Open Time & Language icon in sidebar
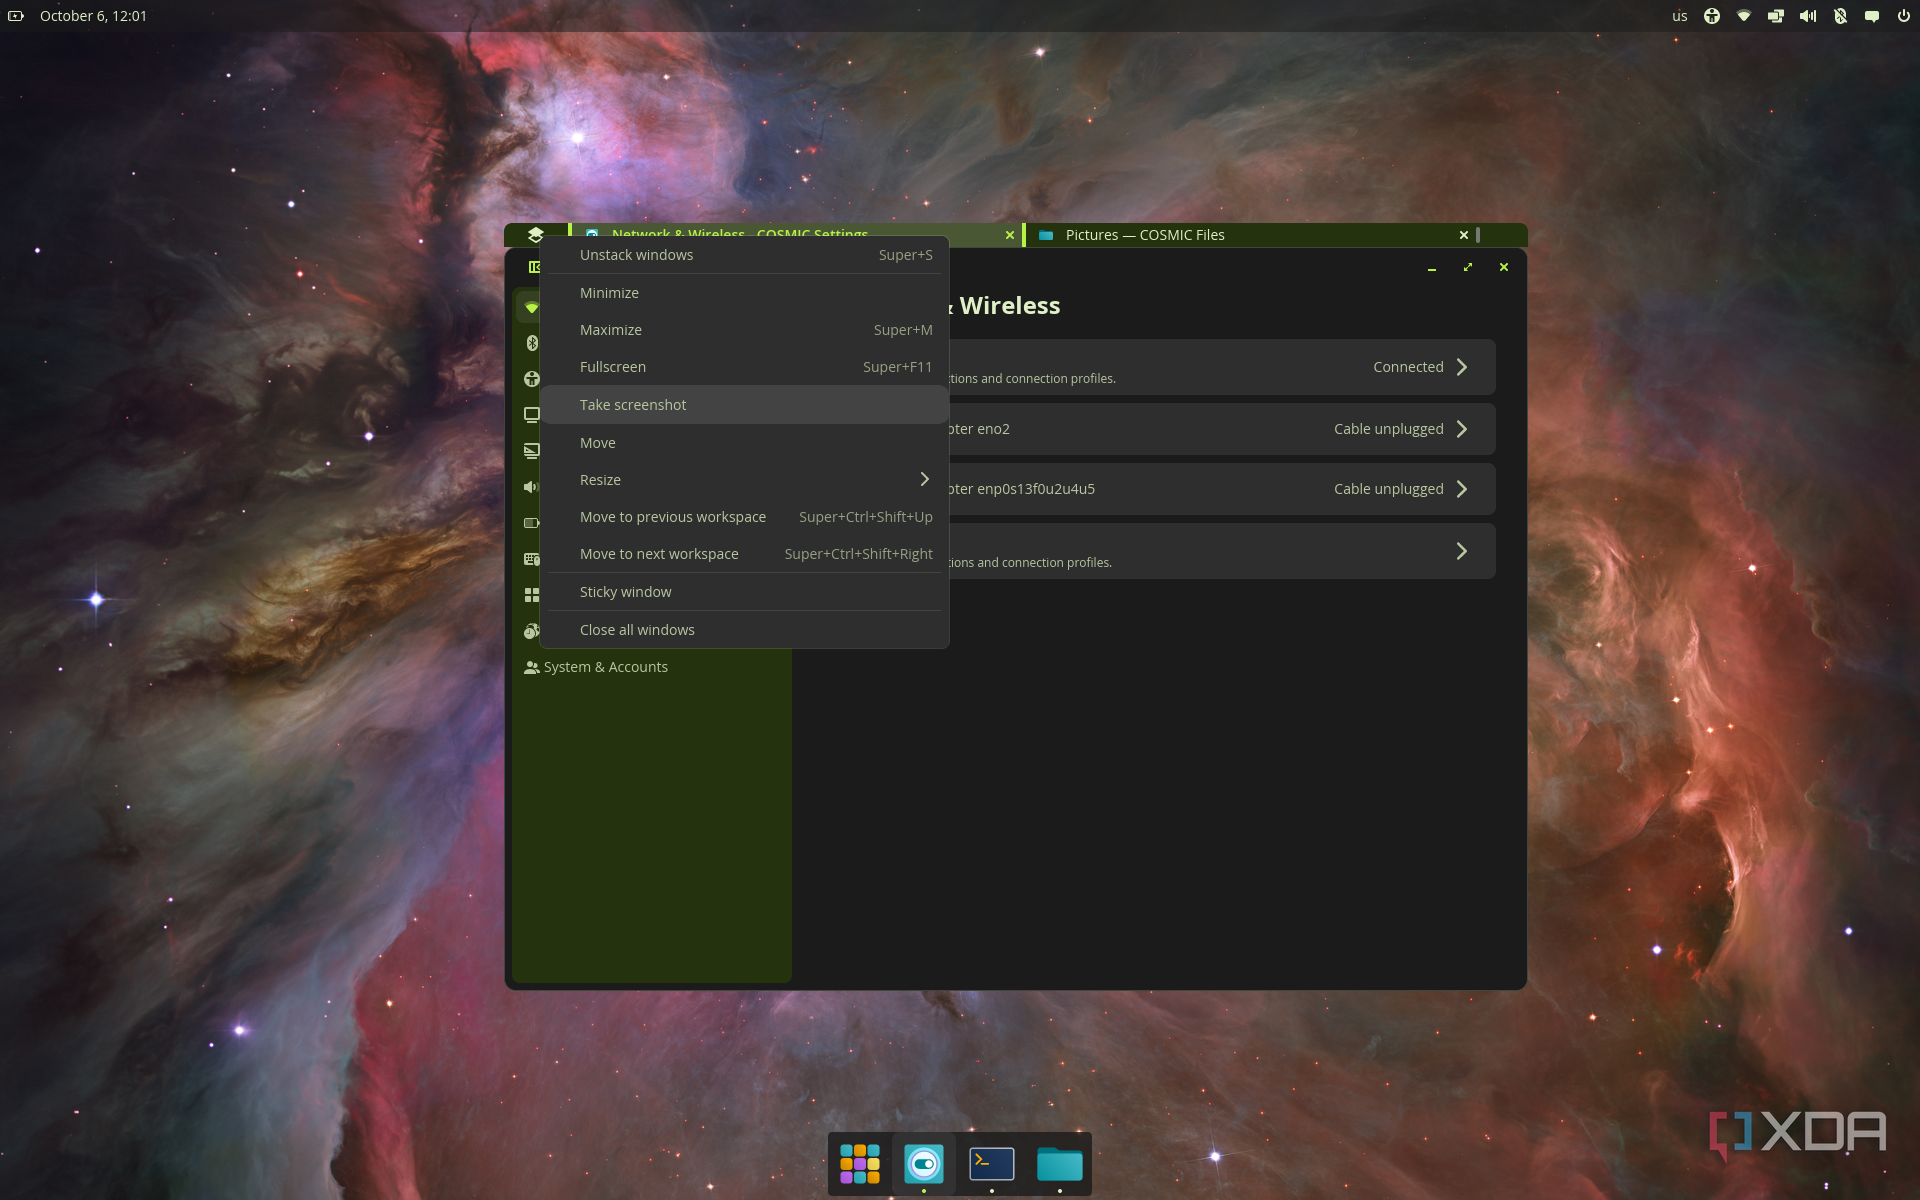The width and height of the screenshot is (1920, 1200). tap(531, 631)
